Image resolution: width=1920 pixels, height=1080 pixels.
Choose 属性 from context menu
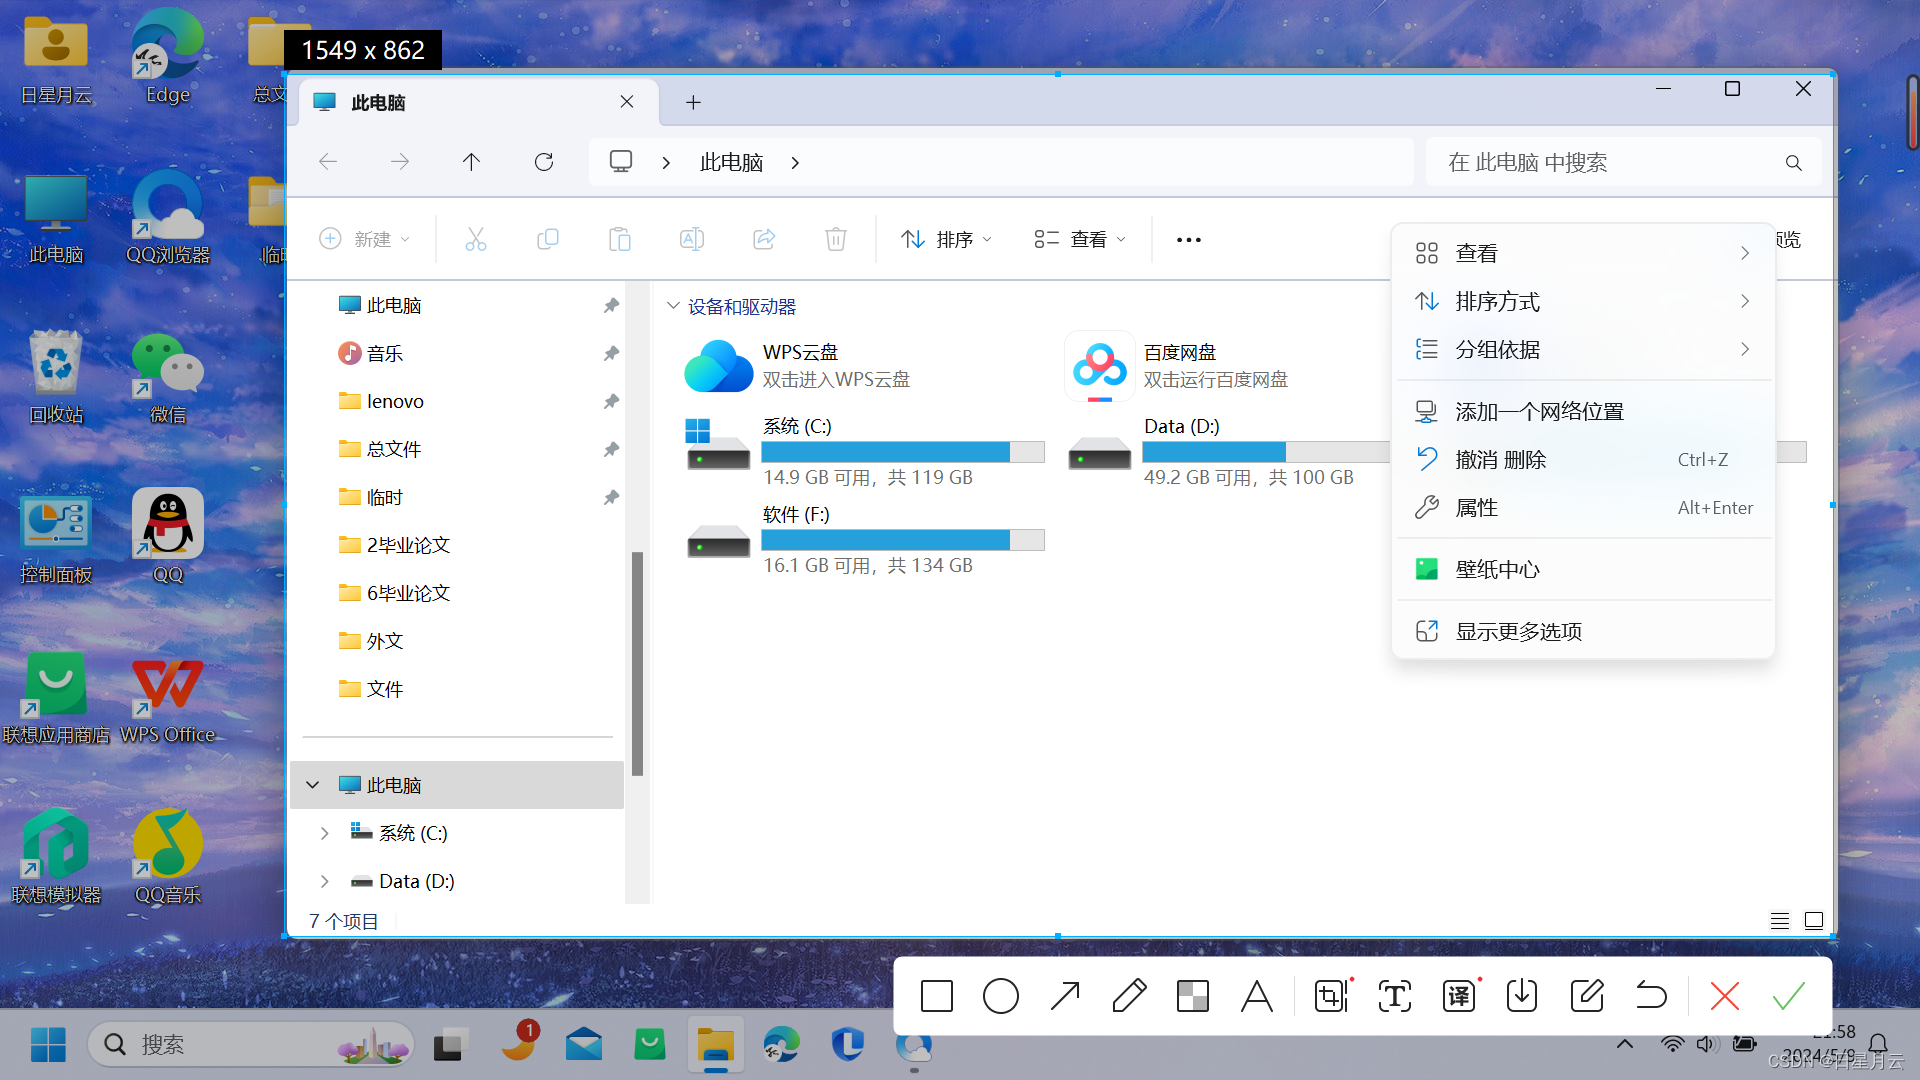coord(1476,508)
